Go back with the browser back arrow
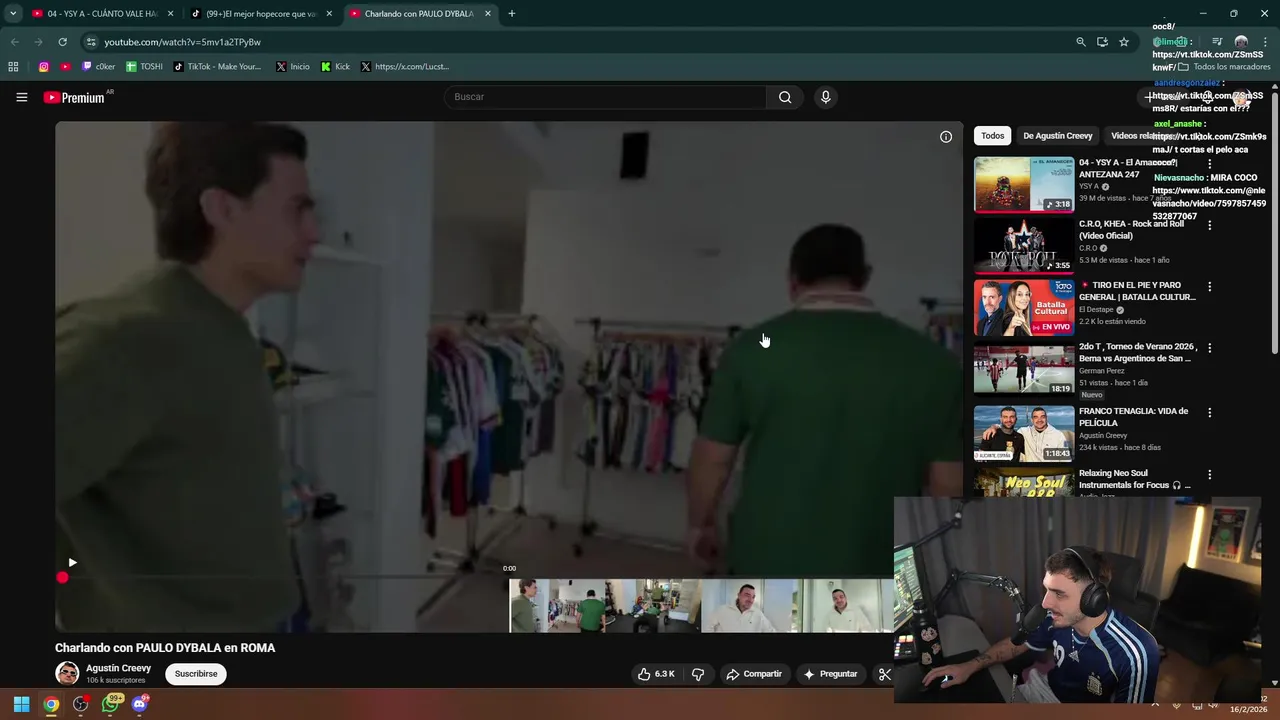The width and height of the screenshot is (1280, 720). click(14, 42)
